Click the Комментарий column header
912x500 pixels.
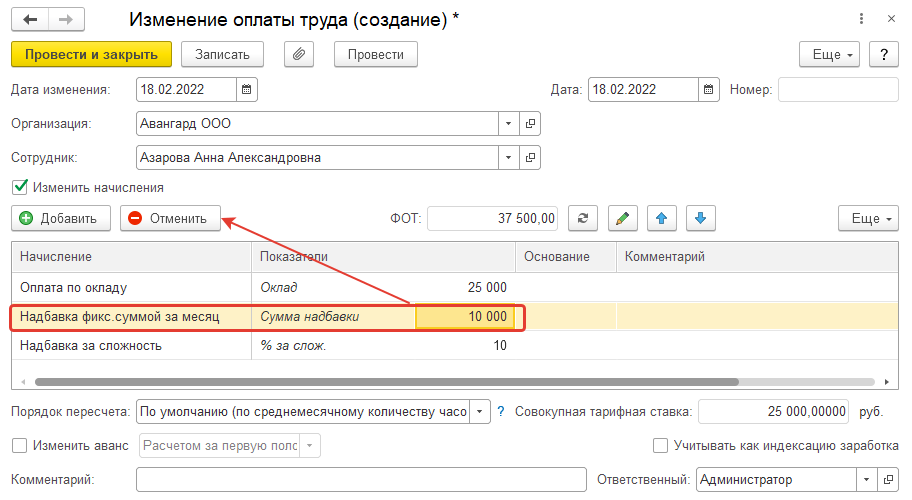757,256
